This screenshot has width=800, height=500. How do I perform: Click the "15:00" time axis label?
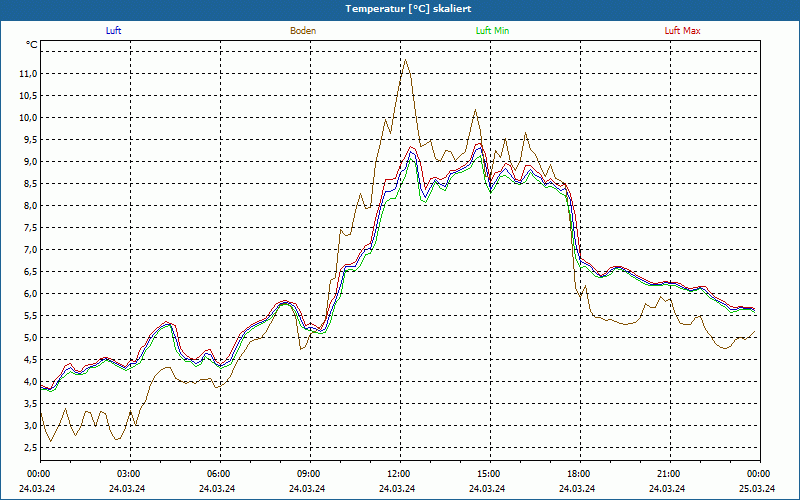tap(490, 473)
